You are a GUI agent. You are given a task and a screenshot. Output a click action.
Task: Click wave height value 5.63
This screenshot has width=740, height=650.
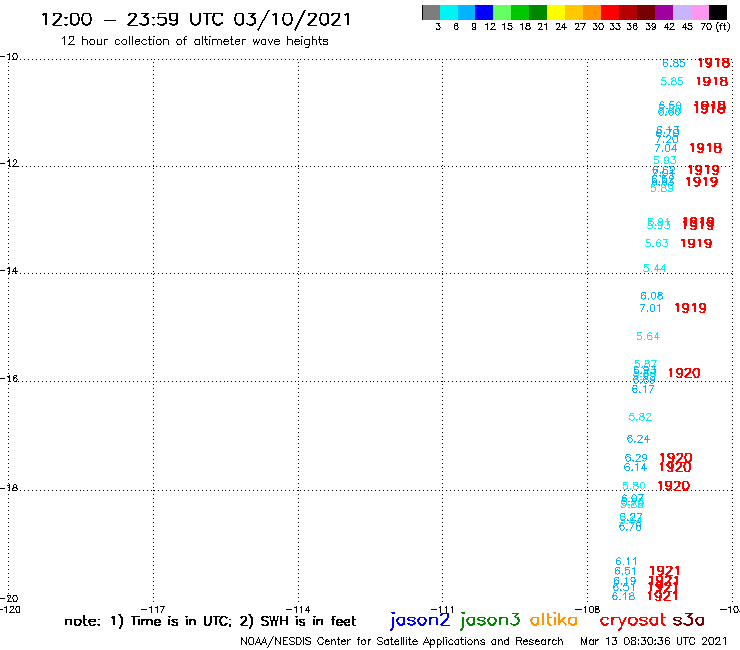click(x=656, y=243)
